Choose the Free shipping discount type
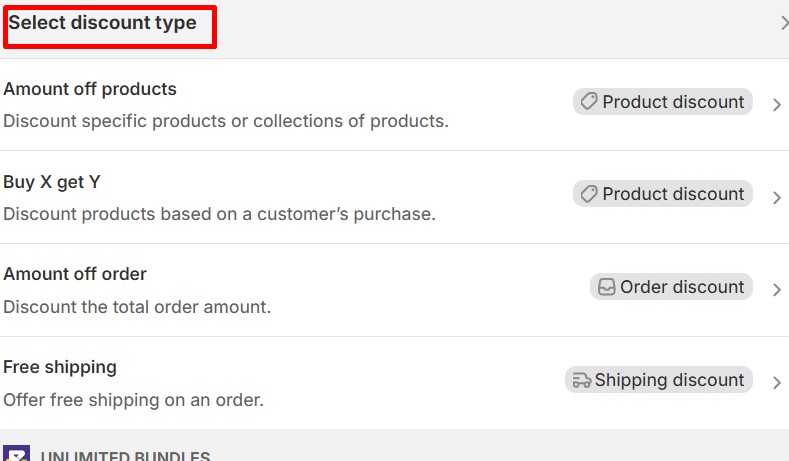 click(x=60, y=367)
